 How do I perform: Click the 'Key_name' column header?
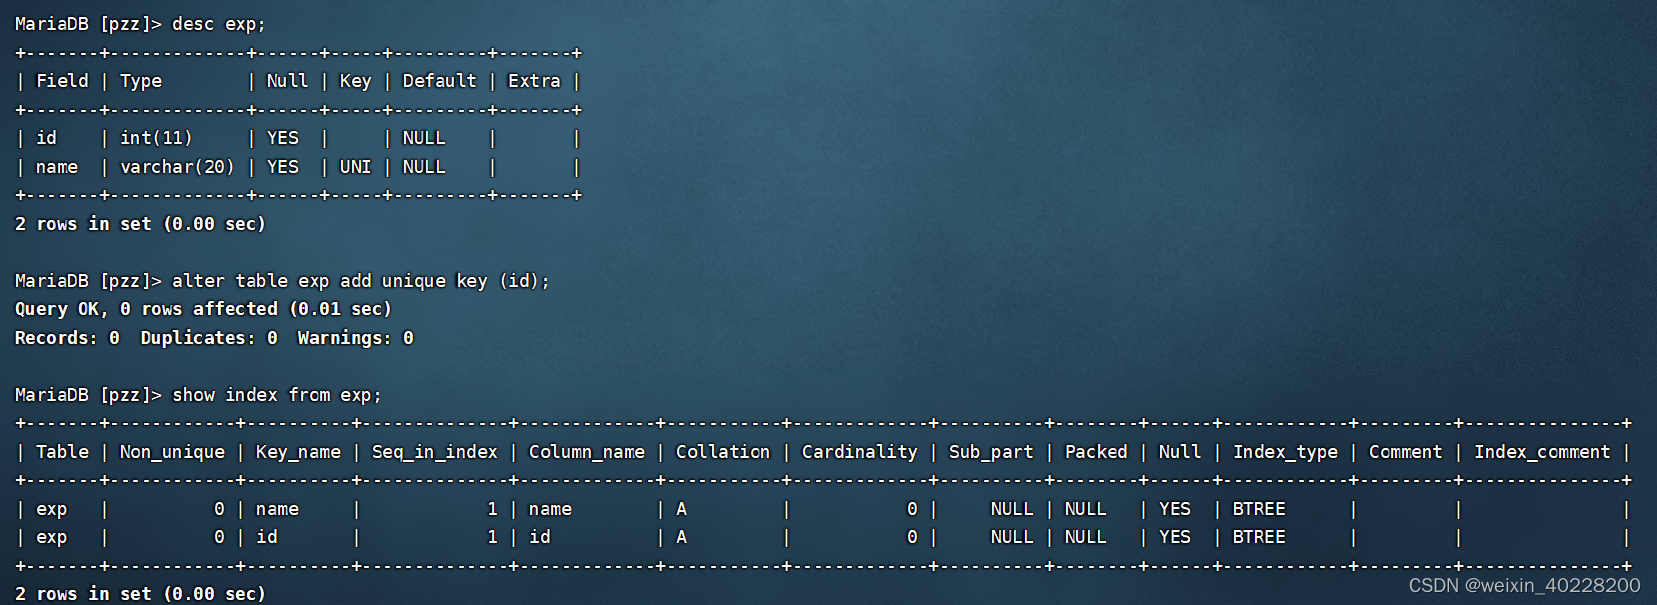pyautogui.click(x=298, y=453)
